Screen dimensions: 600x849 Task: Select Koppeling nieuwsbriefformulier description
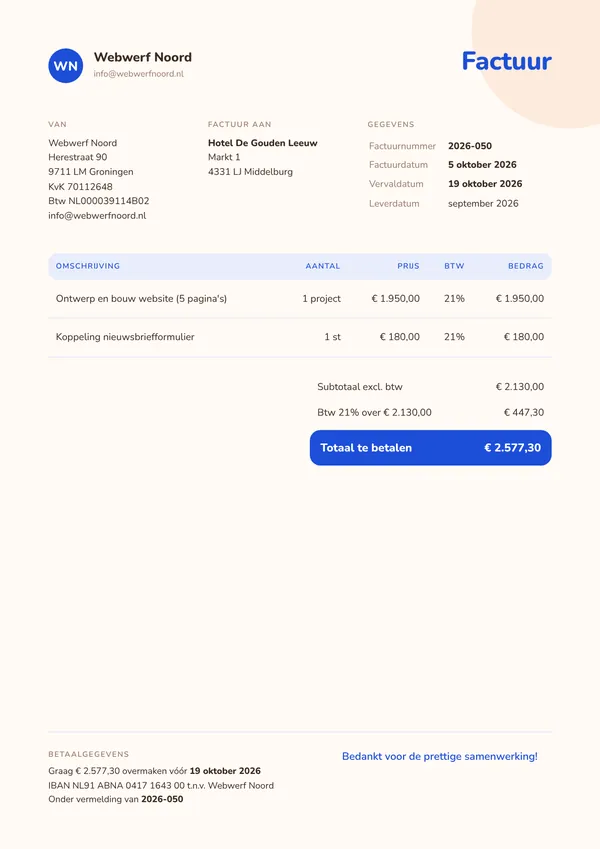[125, 337]
